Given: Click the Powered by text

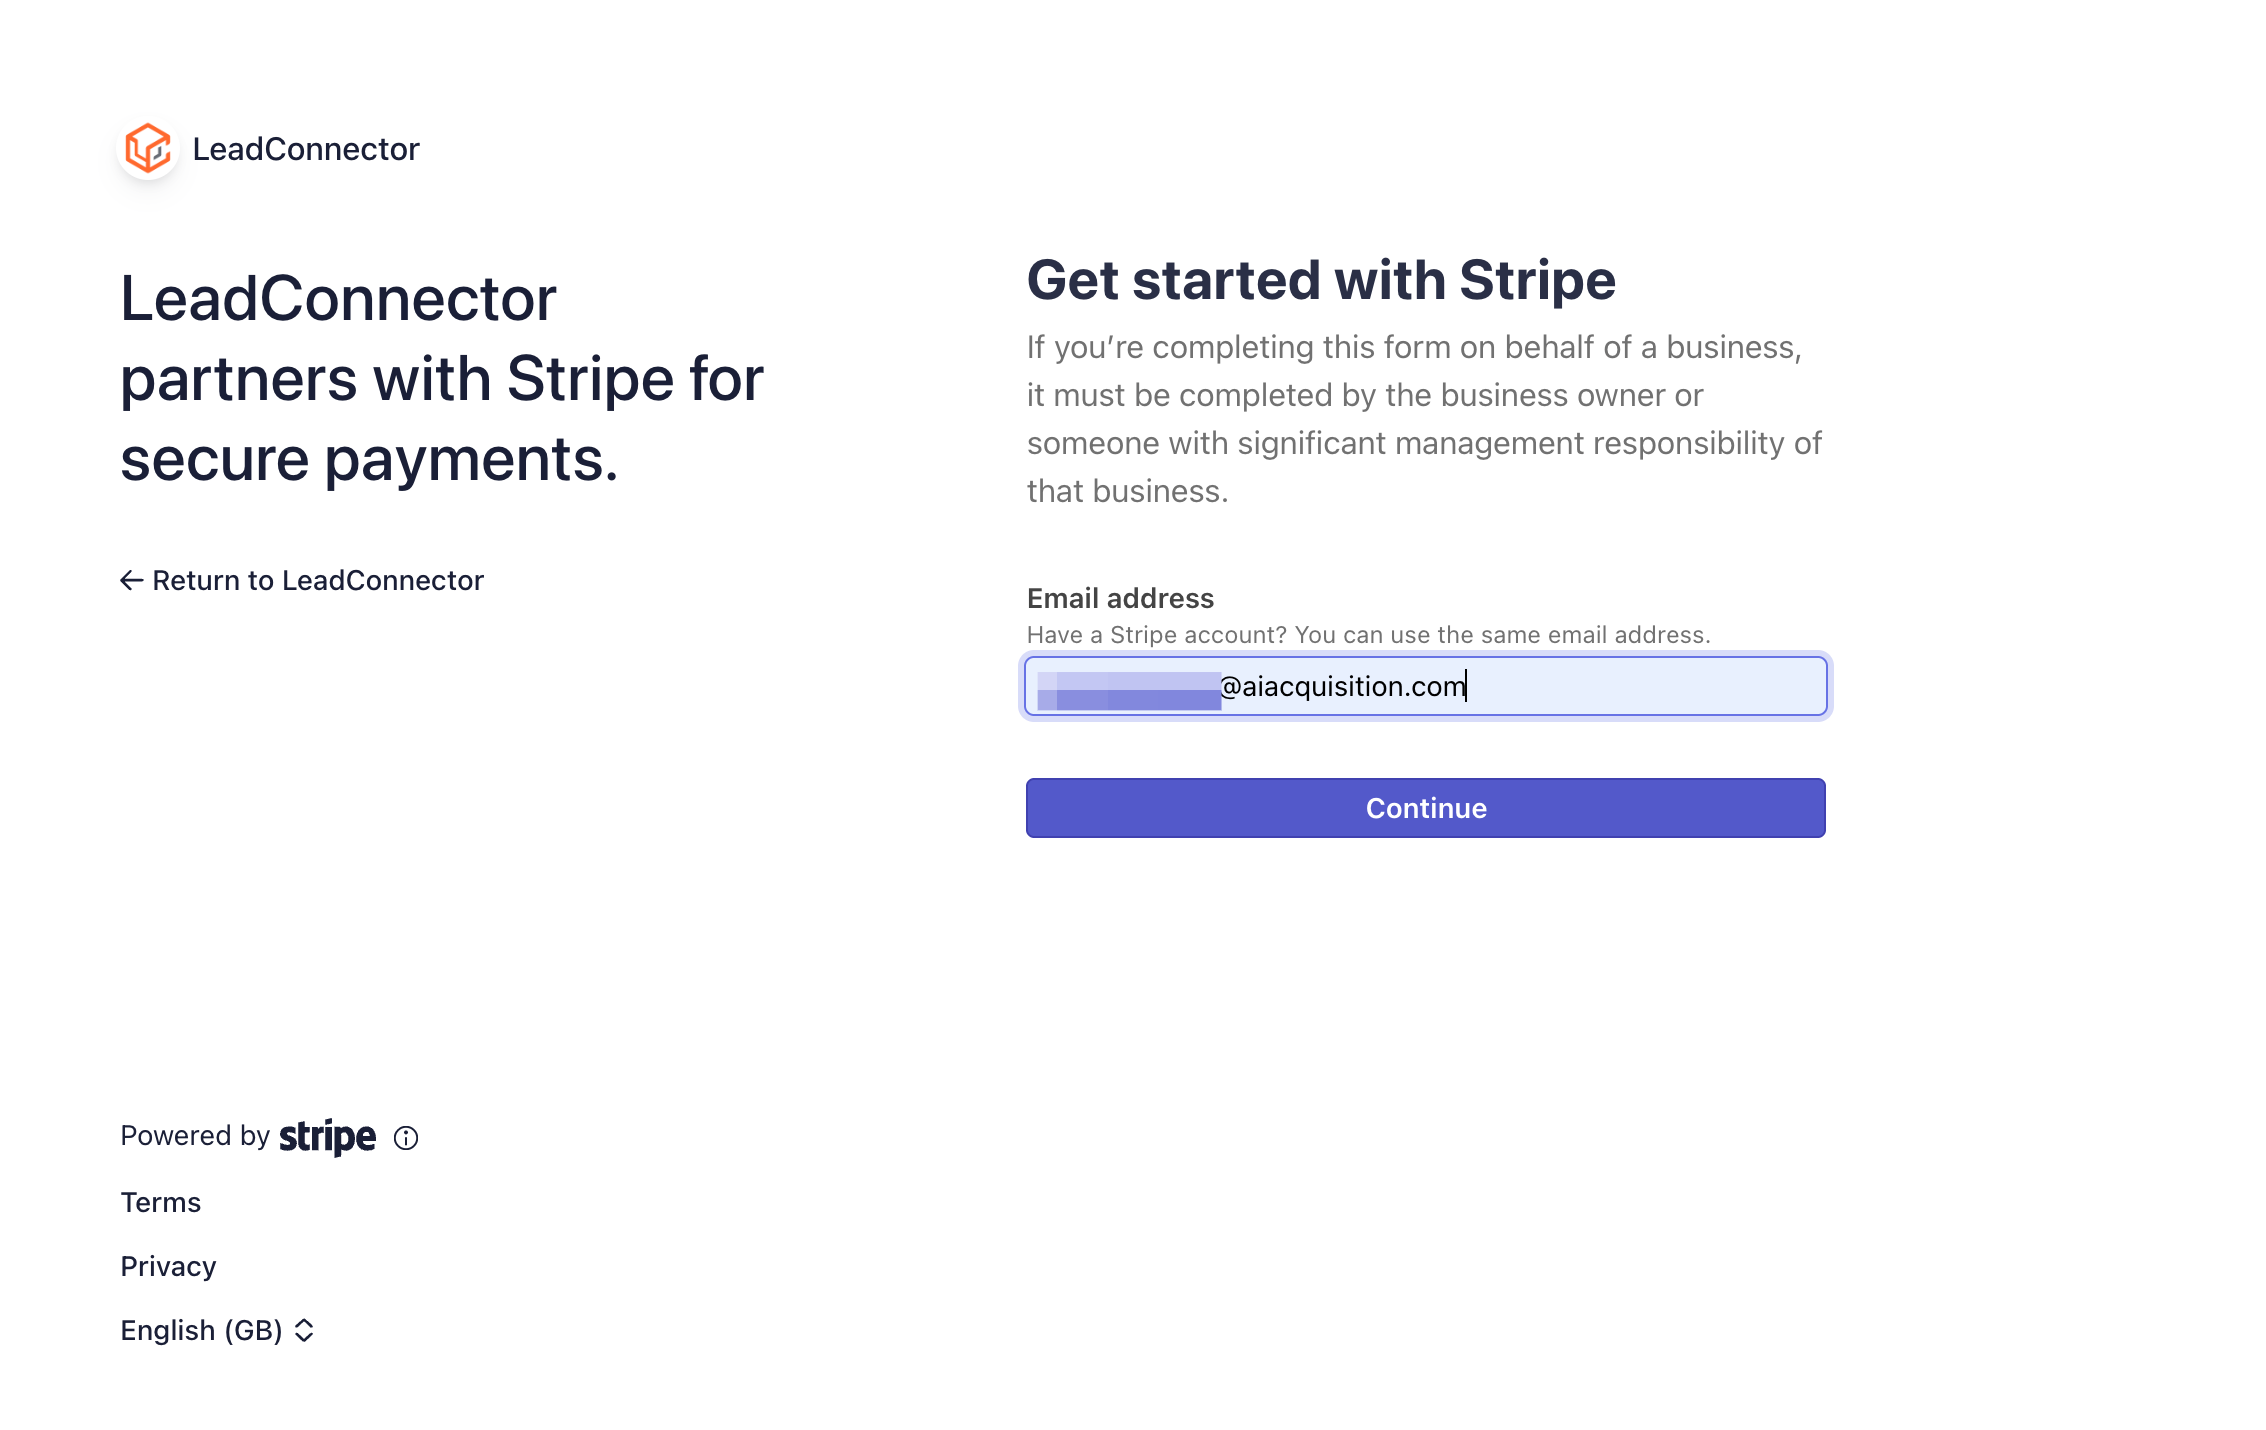Looking at the screenshot, I should (x=195, y=1136).
